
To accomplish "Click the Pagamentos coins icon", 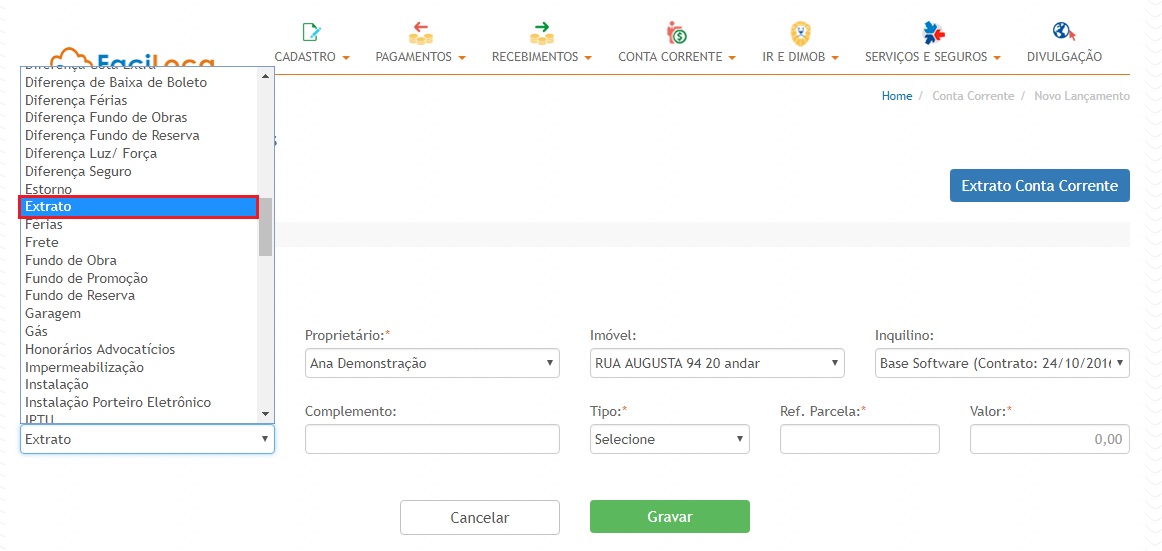I will pyautogui.click(x=421, y=32).
